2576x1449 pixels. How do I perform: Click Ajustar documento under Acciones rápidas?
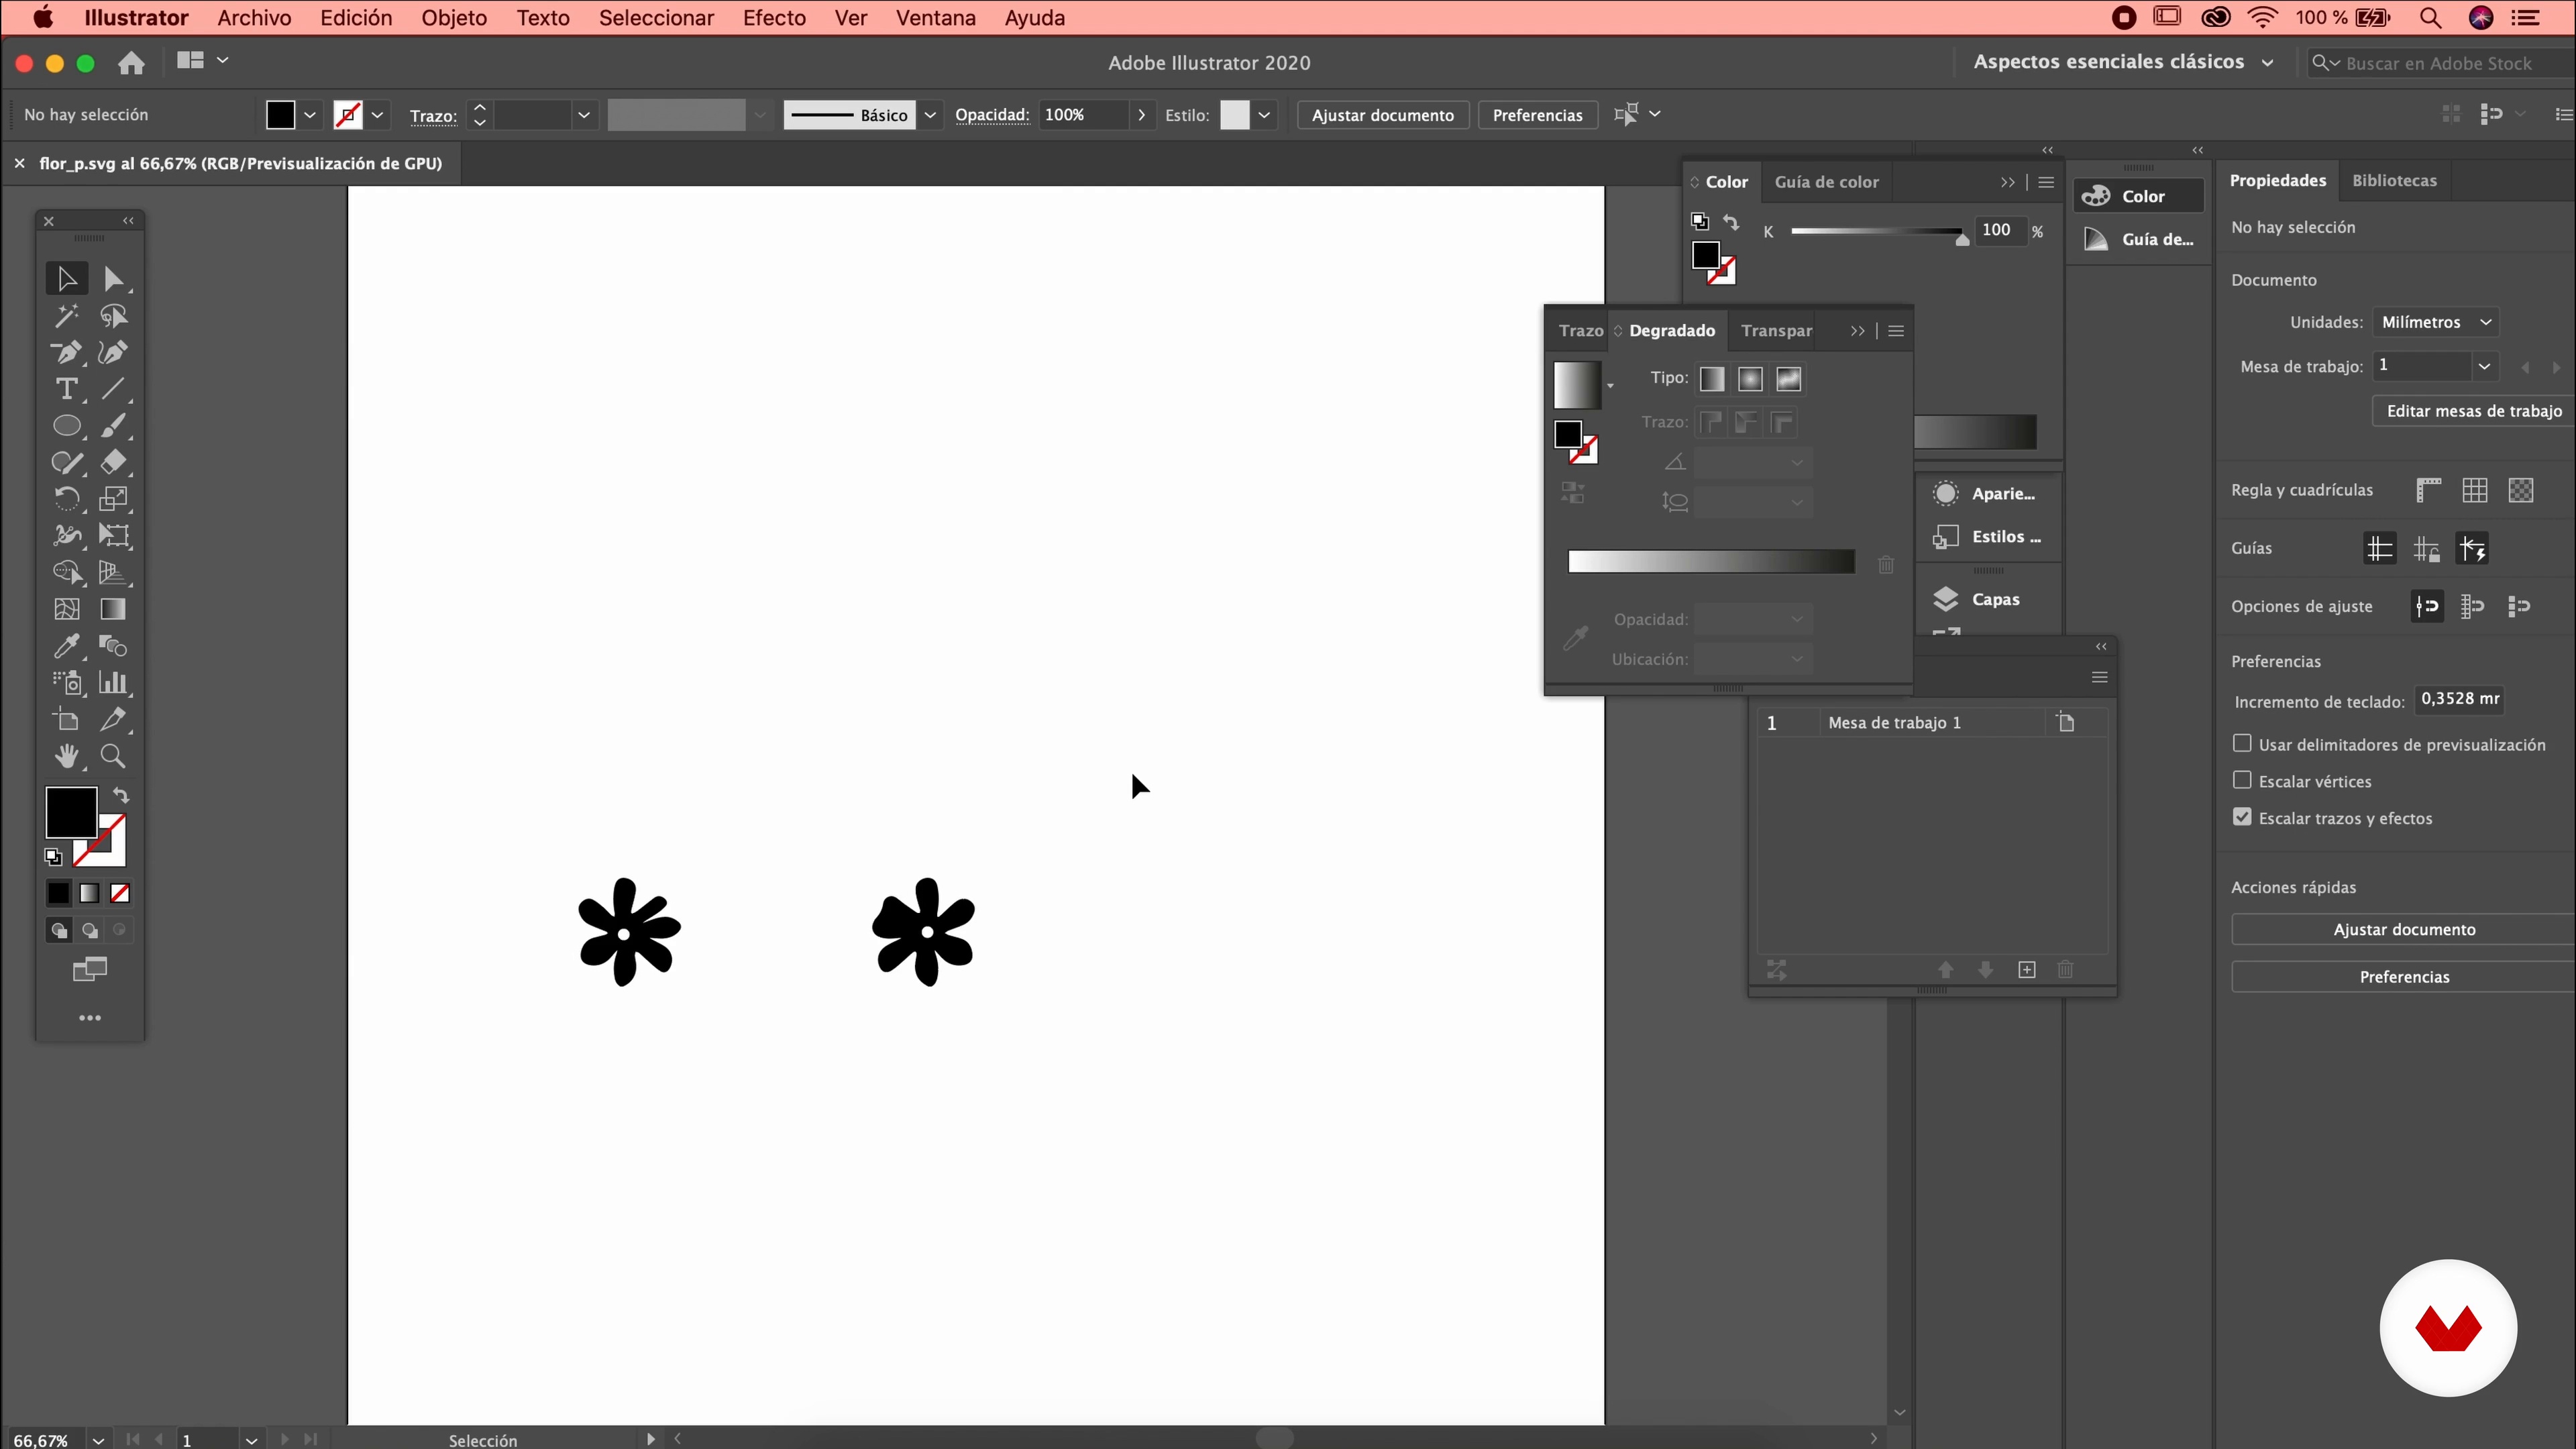[2403, 929]
